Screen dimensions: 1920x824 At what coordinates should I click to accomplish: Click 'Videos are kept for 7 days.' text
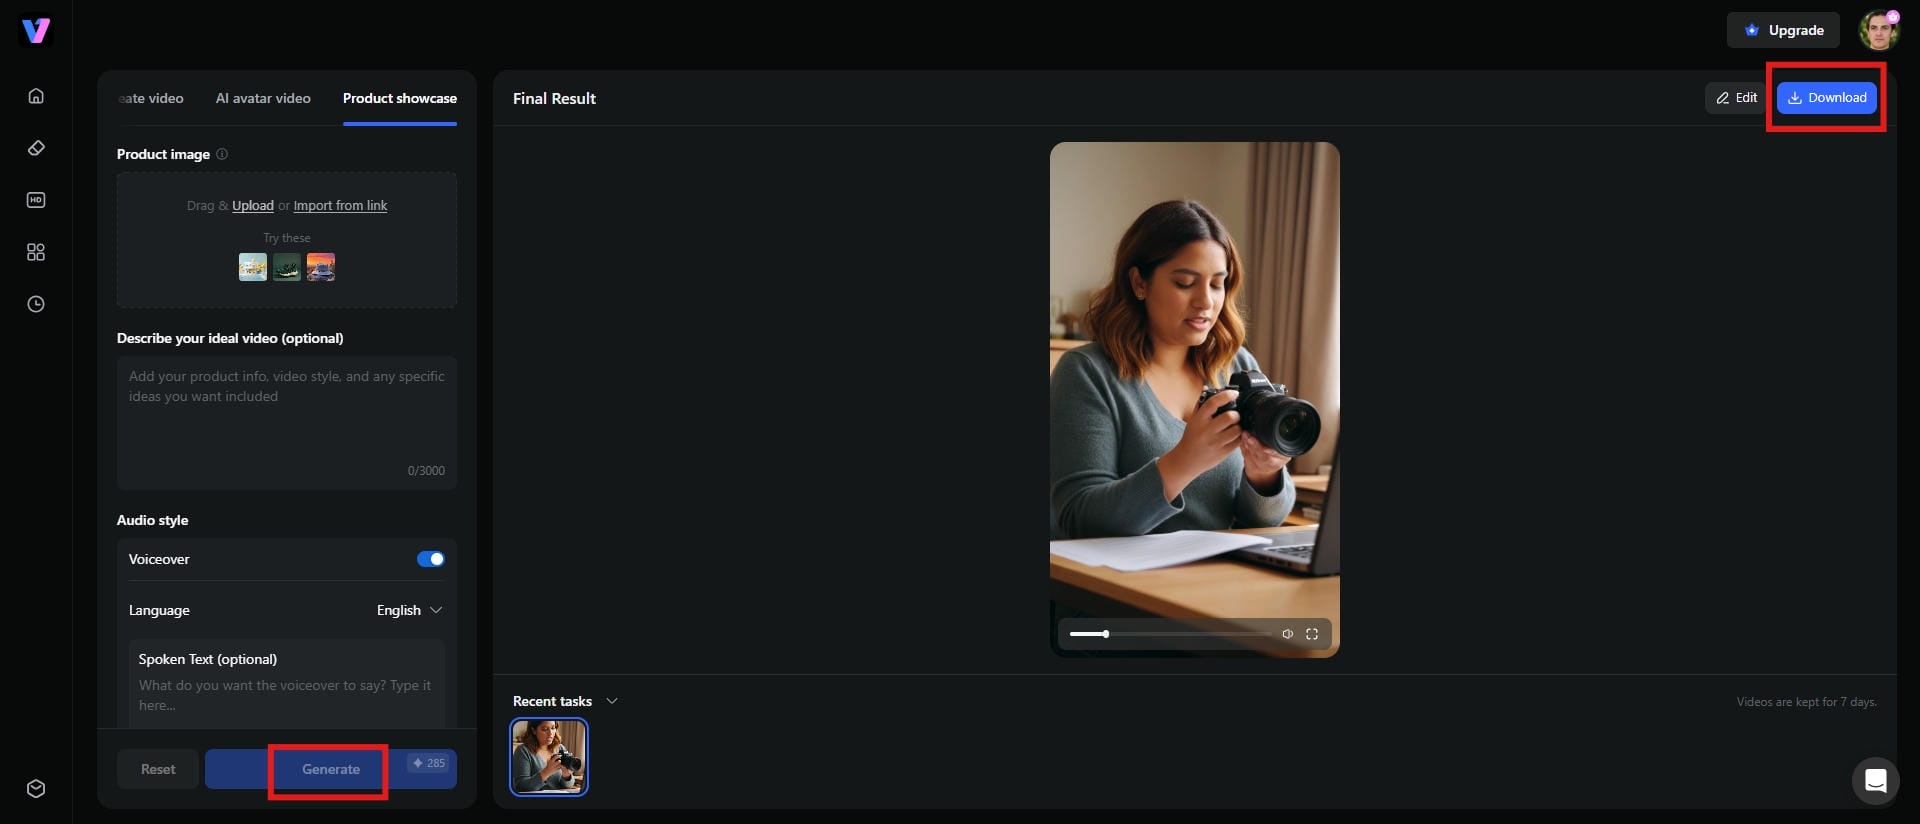[1806, 702]
